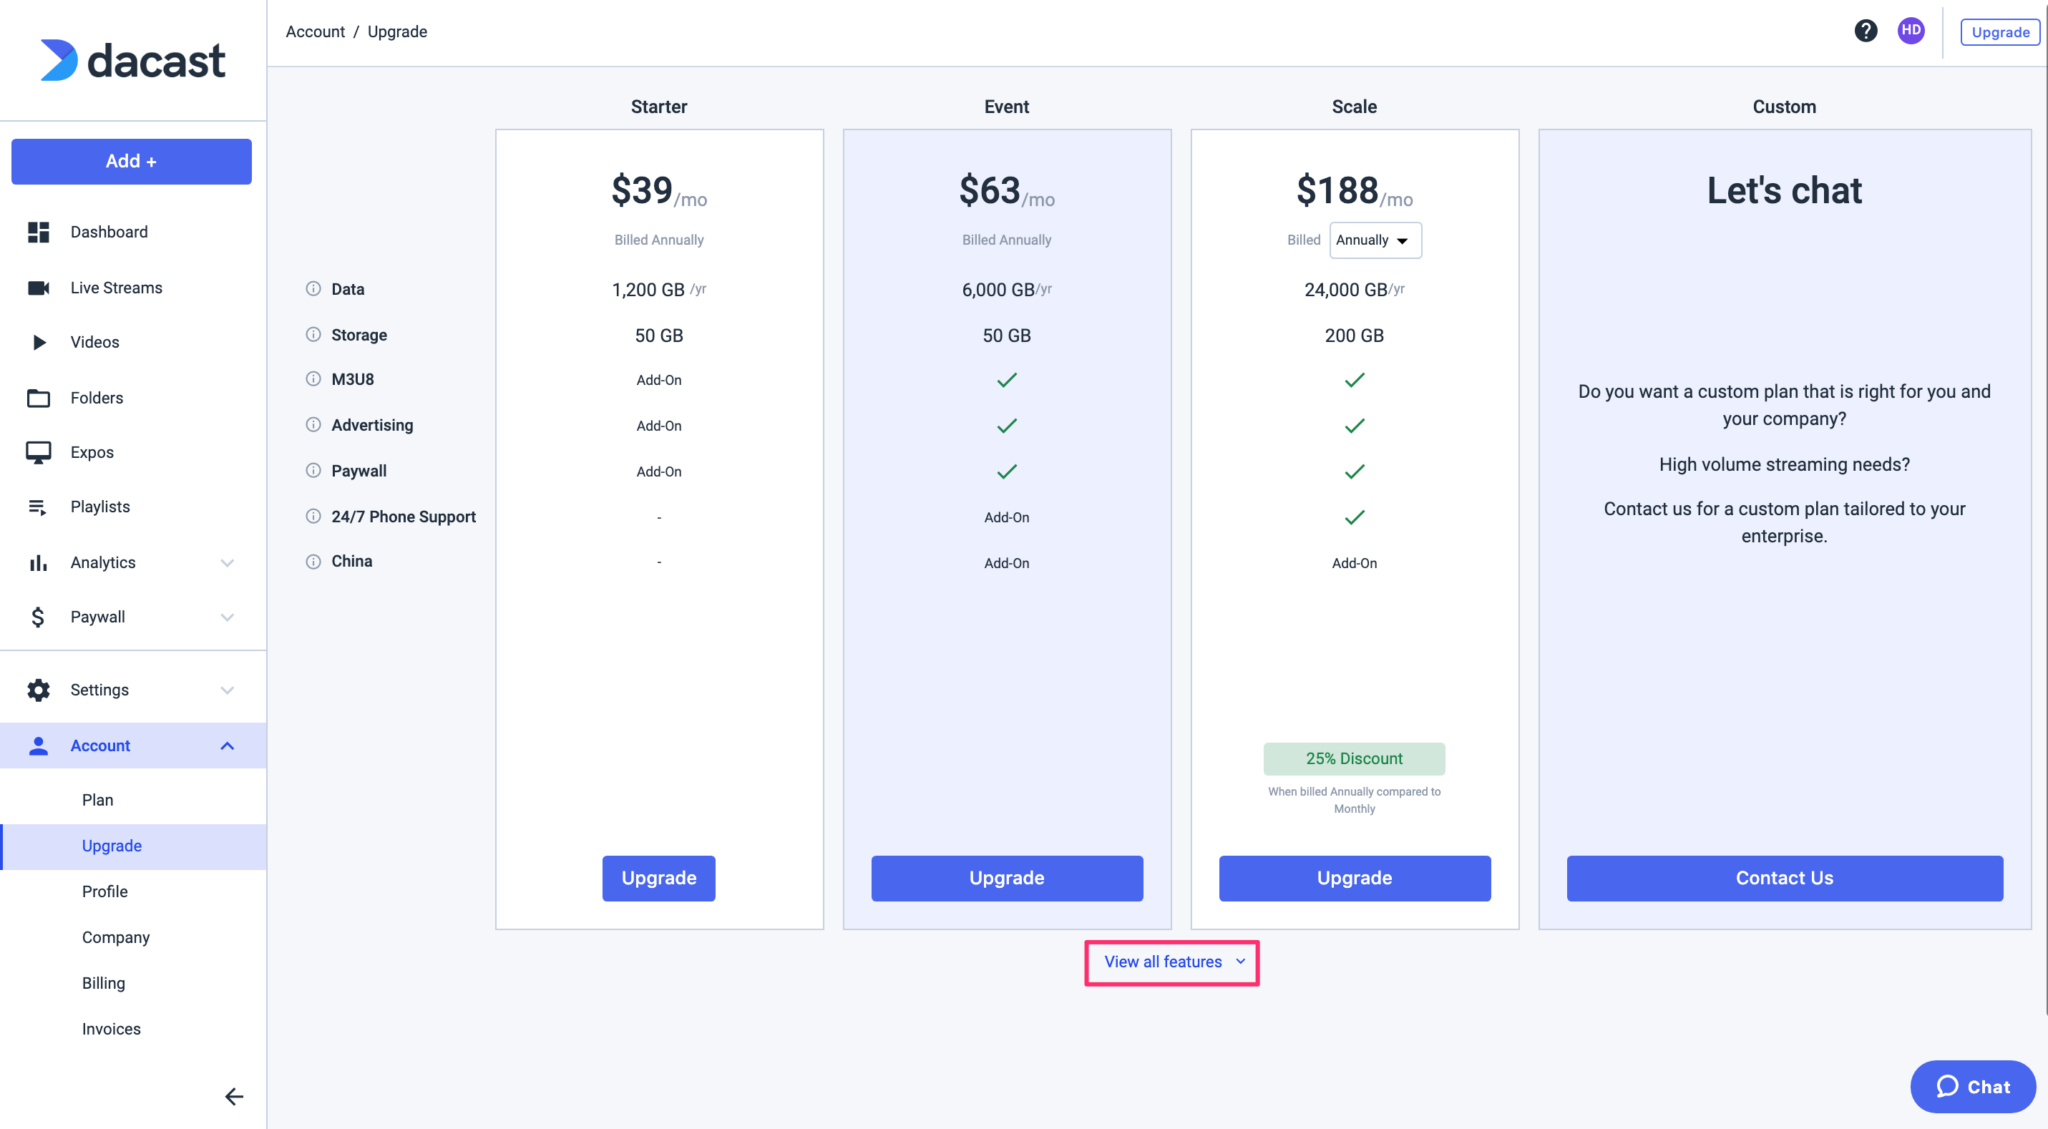Expand the Settings submenu chevron
Image resolution: width=2048 pixels, height=1129 pixels.
coord(227,690)
